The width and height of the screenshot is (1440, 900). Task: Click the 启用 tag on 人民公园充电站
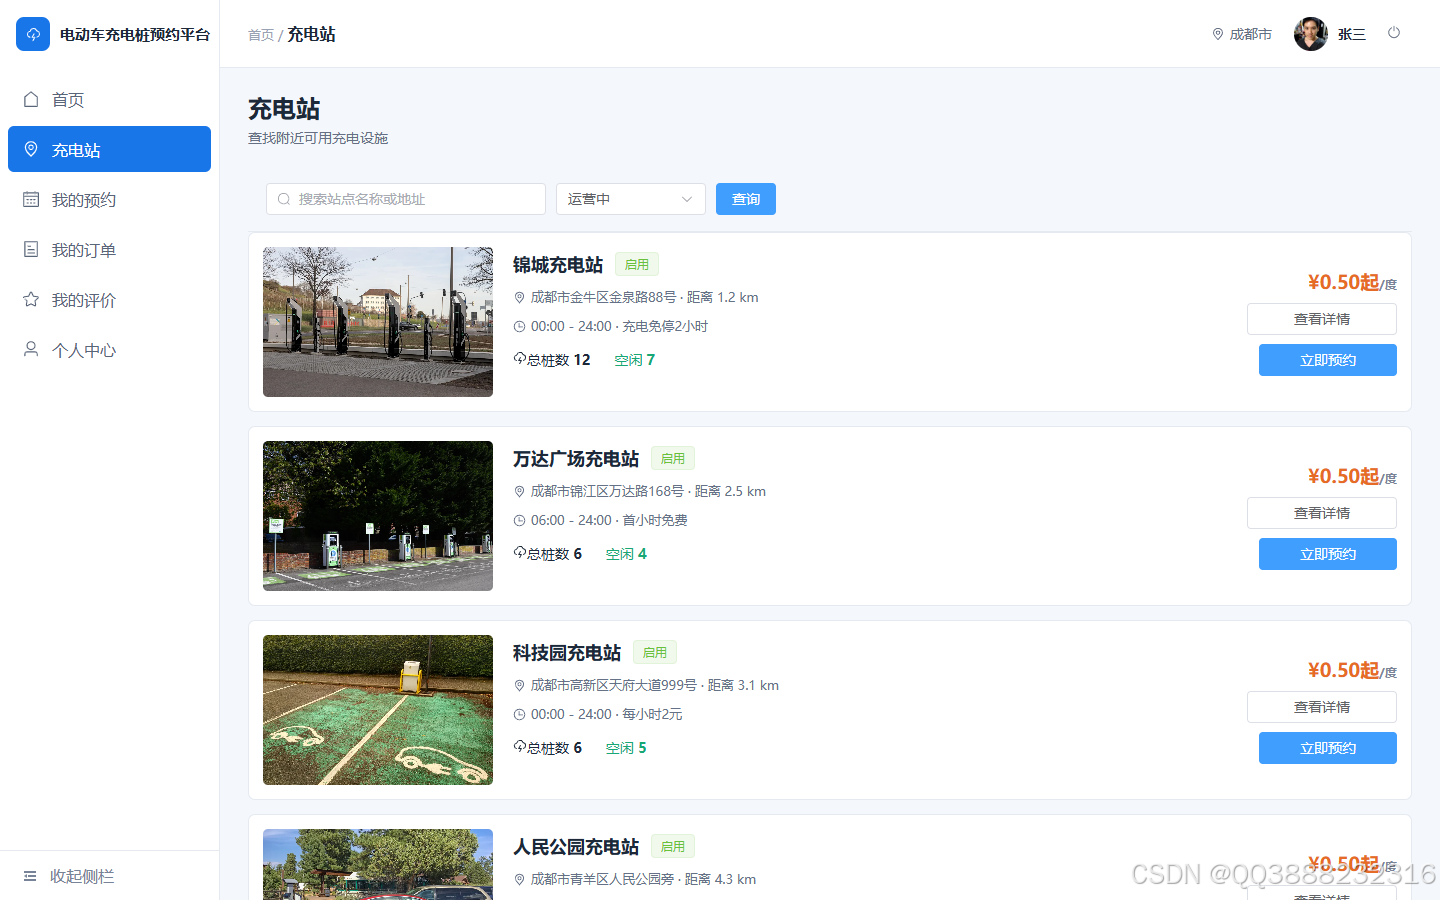click(673, 847)
